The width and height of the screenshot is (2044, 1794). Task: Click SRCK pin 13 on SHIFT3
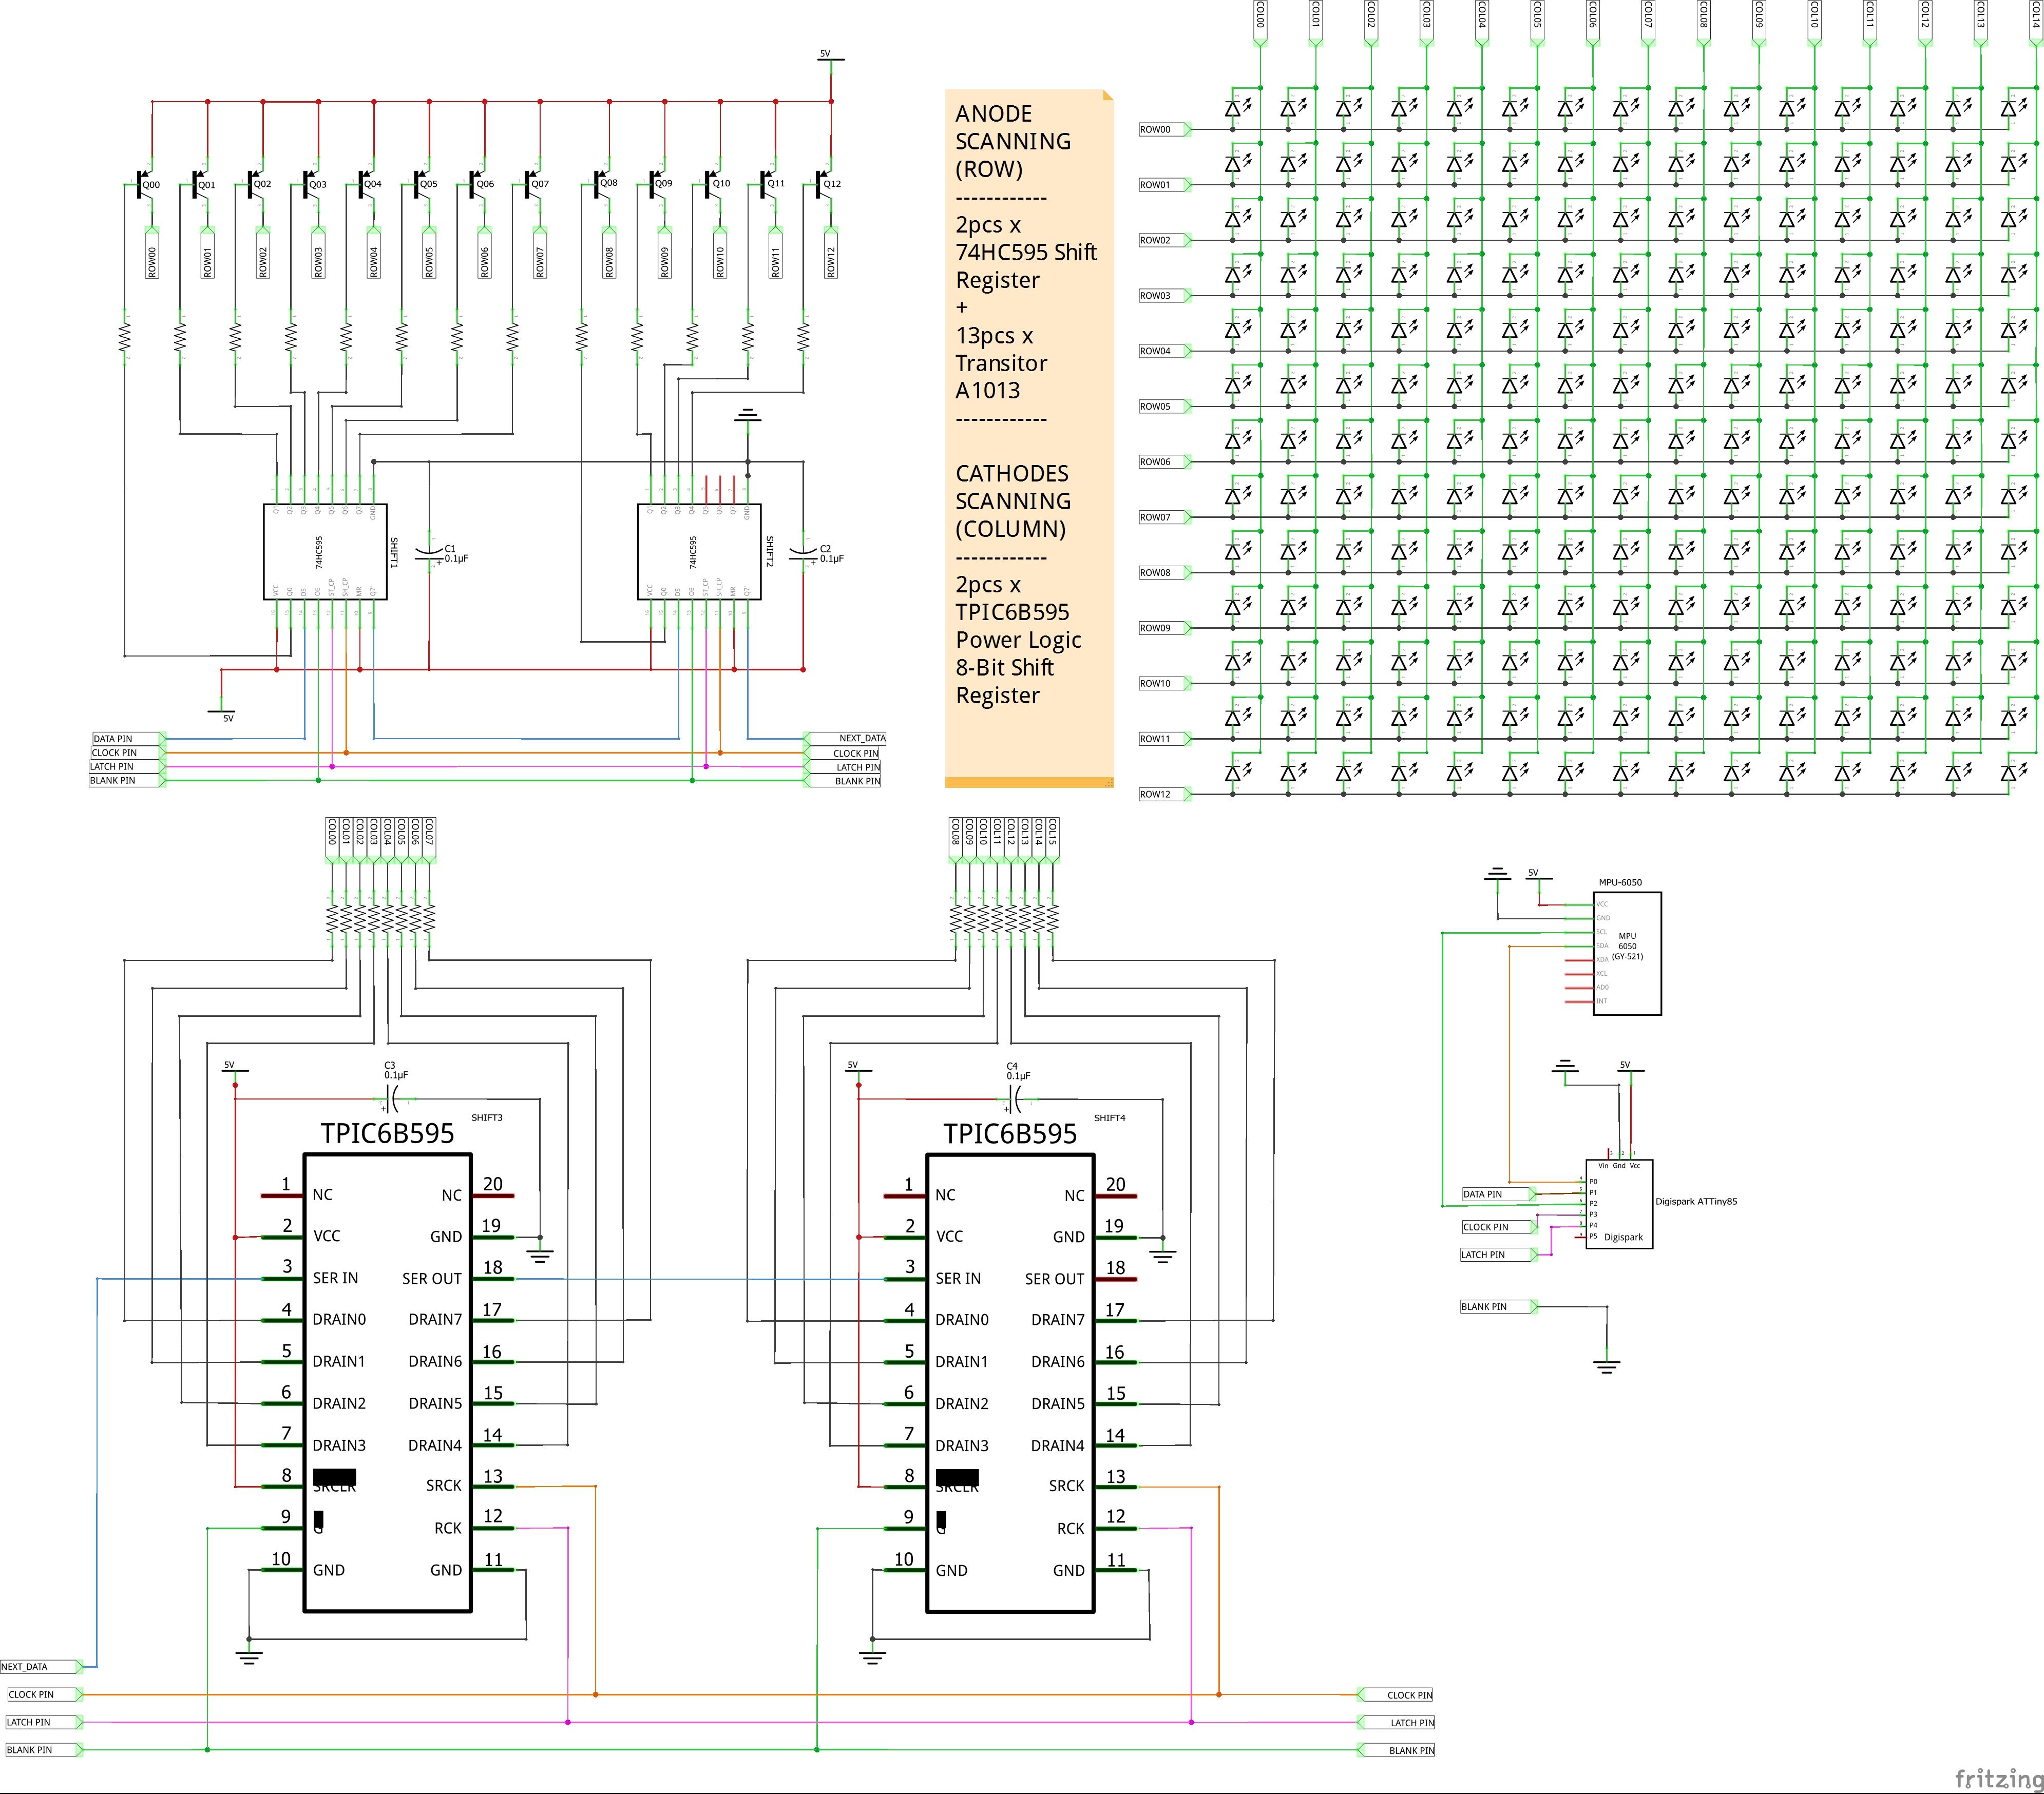click(493, 1487)
